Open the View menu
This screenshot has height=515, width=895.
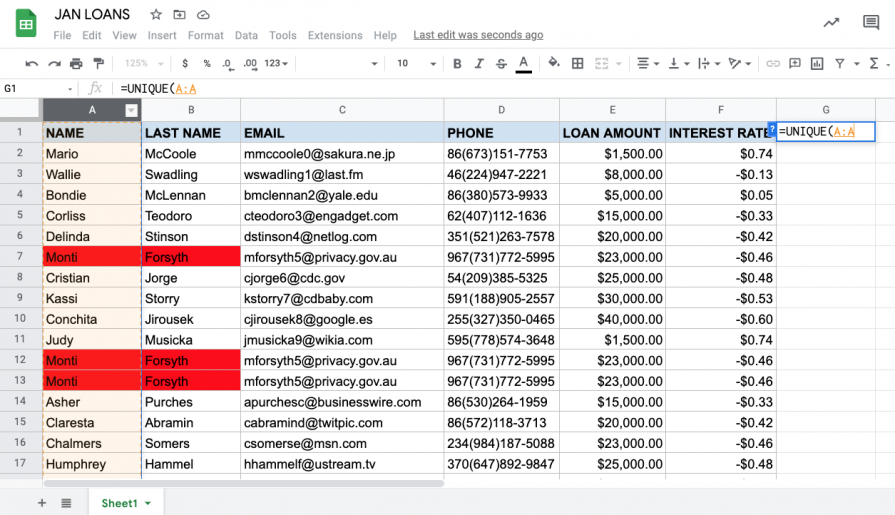point(124,35)
